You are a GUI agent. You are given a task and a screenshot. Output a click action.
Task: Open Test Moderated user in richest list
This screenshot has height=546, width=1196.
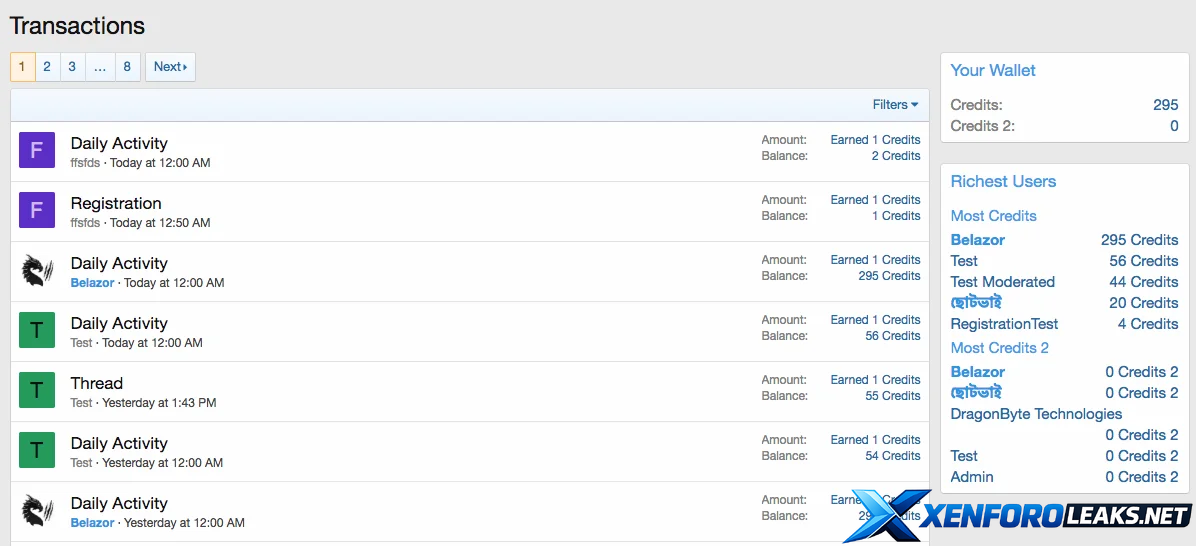[1002, 282]
